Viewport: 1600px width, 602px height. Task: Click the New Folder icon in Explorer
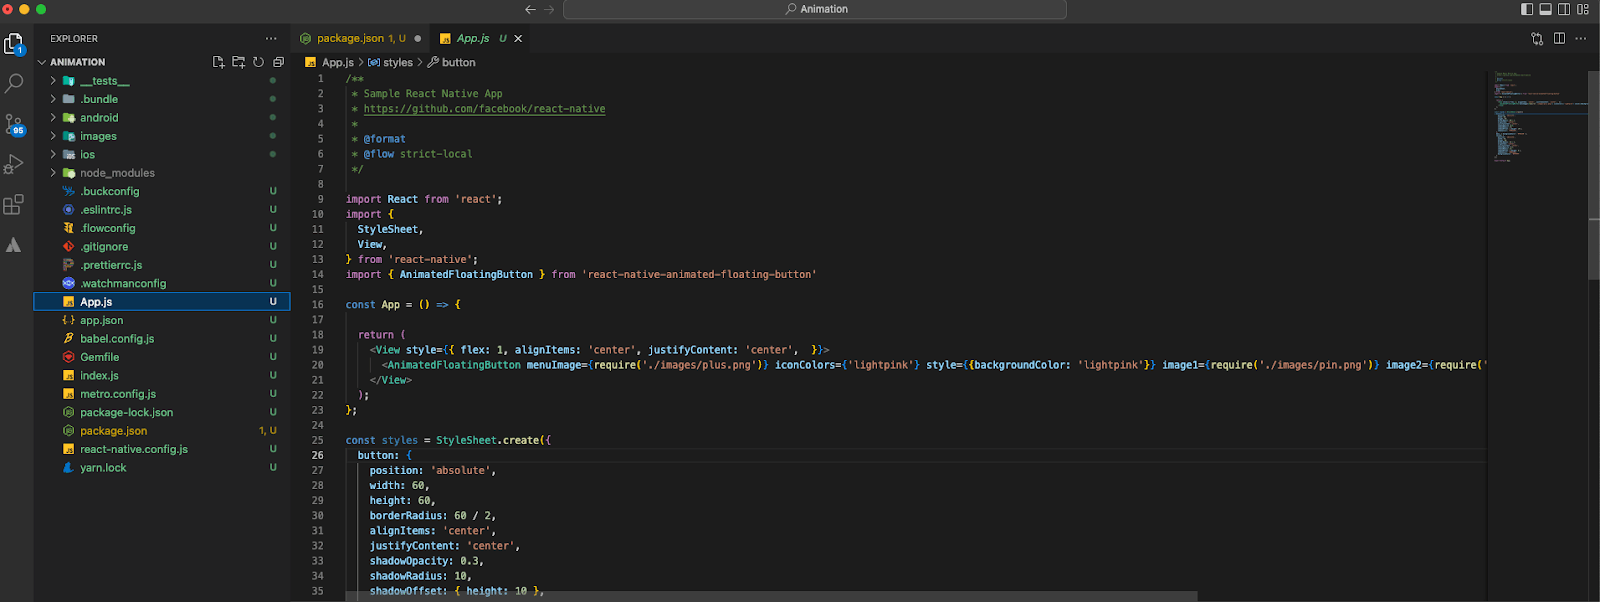(238, 62)
